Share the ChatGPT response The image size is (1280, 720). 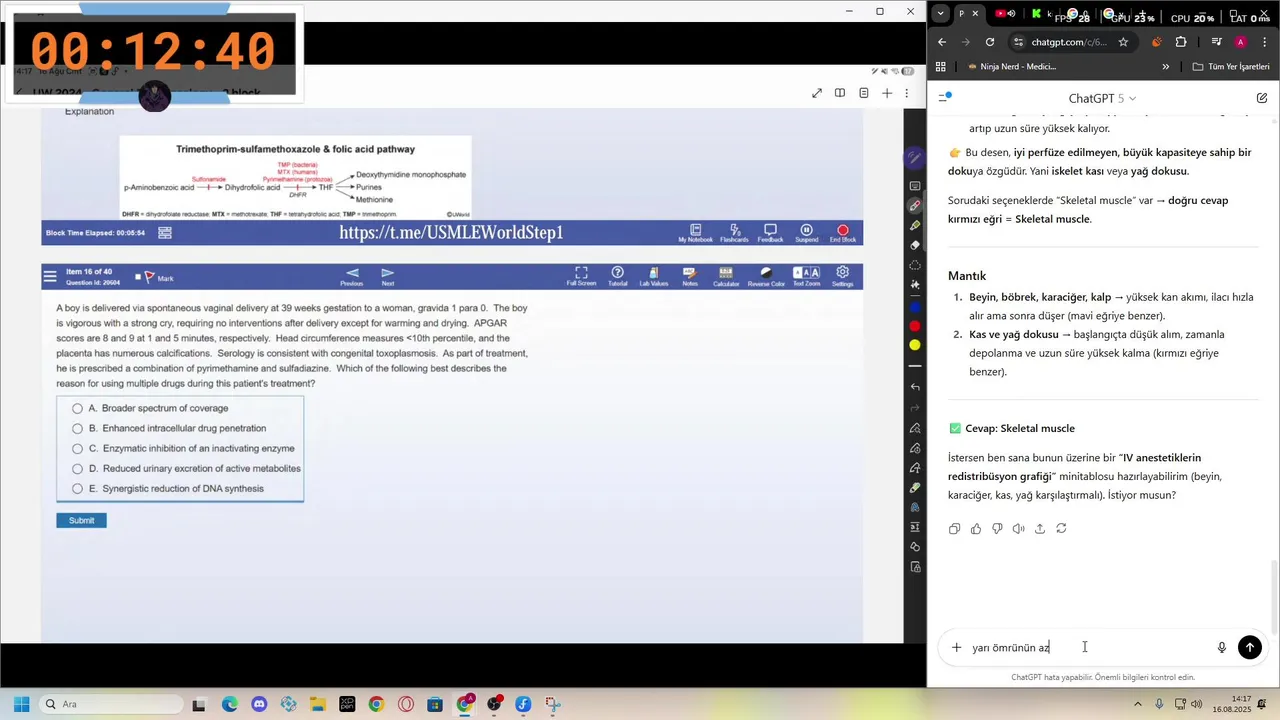tap(1040, 528)
